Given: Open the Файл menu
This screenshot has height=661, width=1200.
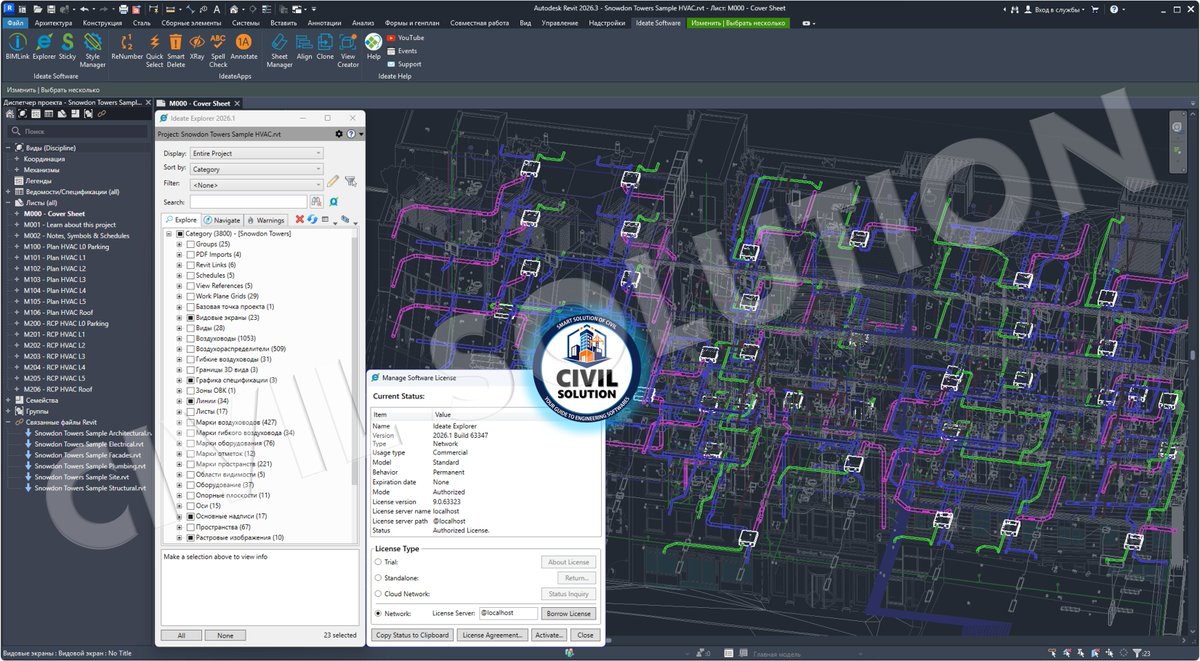Looking at the screenshot, I should pyautogui.click(x=15, y=22).
